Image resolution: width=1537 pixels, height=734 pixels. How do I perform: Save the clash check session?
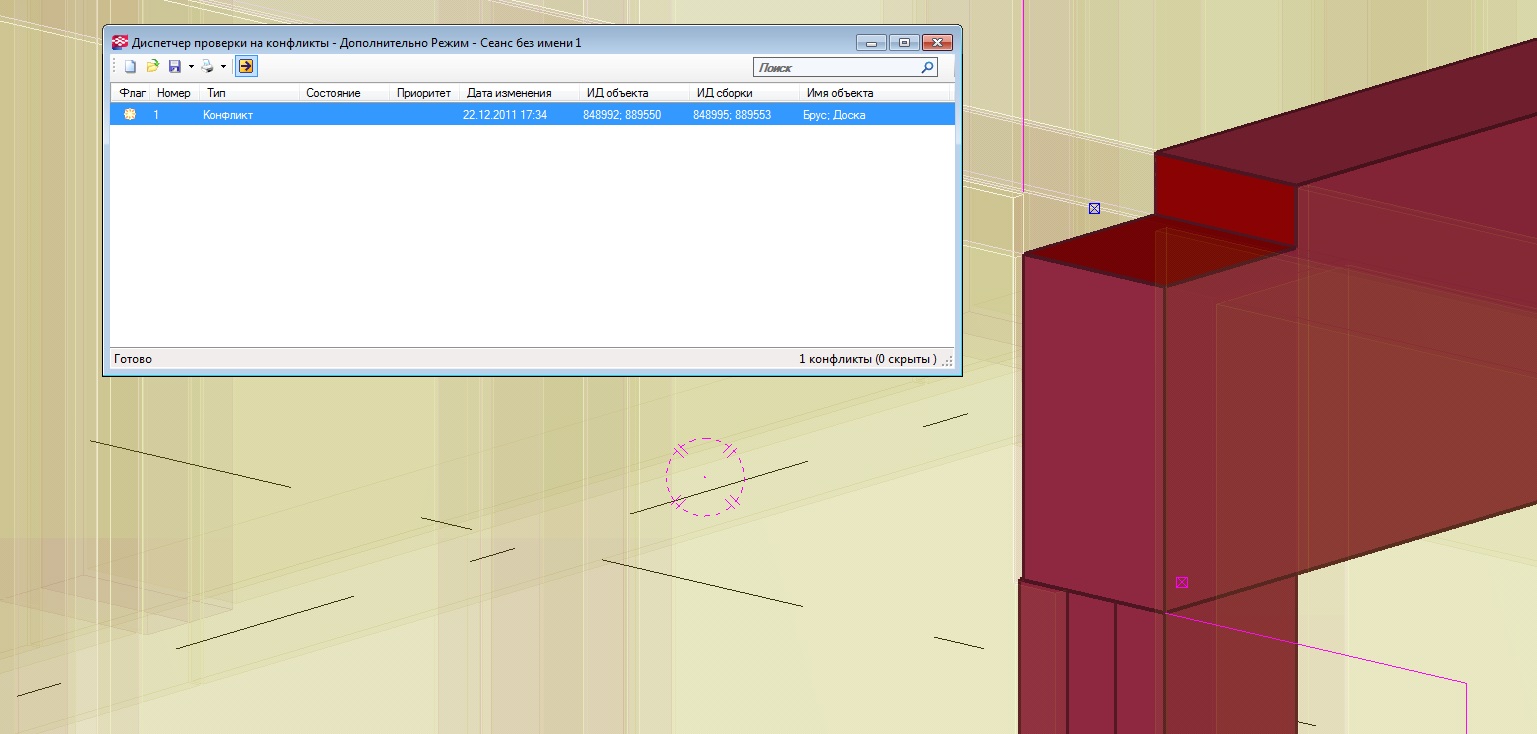175,67
